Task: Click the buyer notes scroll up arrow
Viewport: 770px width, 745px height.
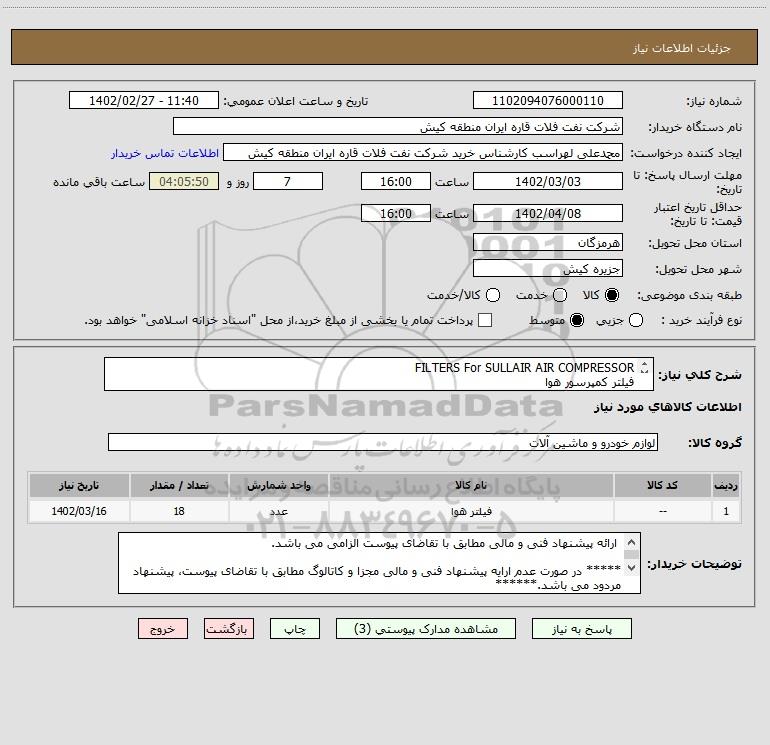Action: point(631,543)
